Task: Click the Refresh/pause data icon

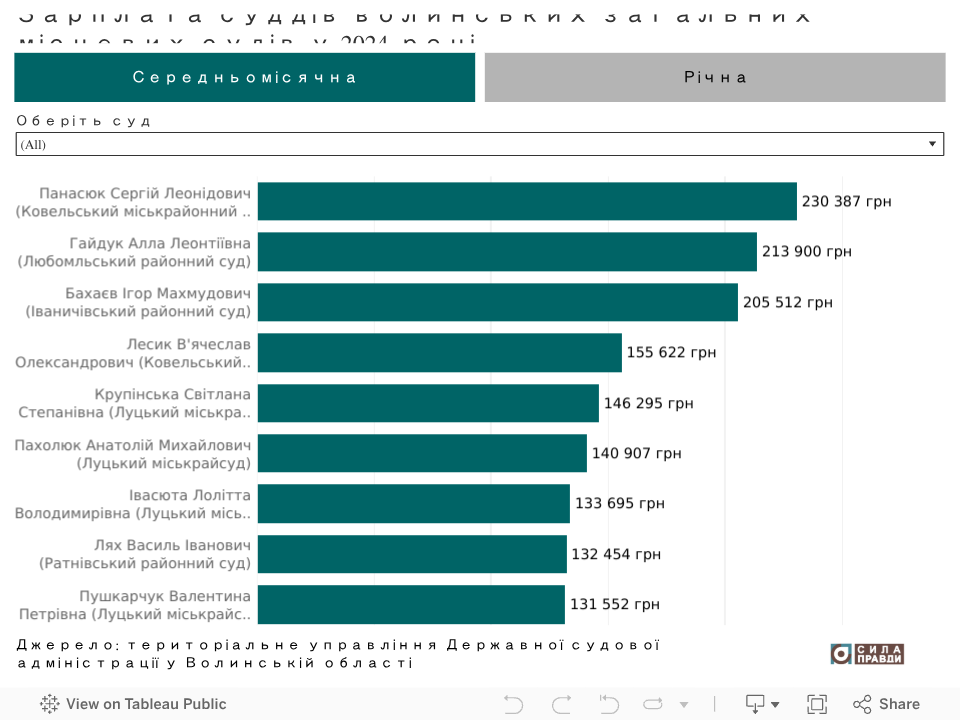Action: (x=653, y=704)
